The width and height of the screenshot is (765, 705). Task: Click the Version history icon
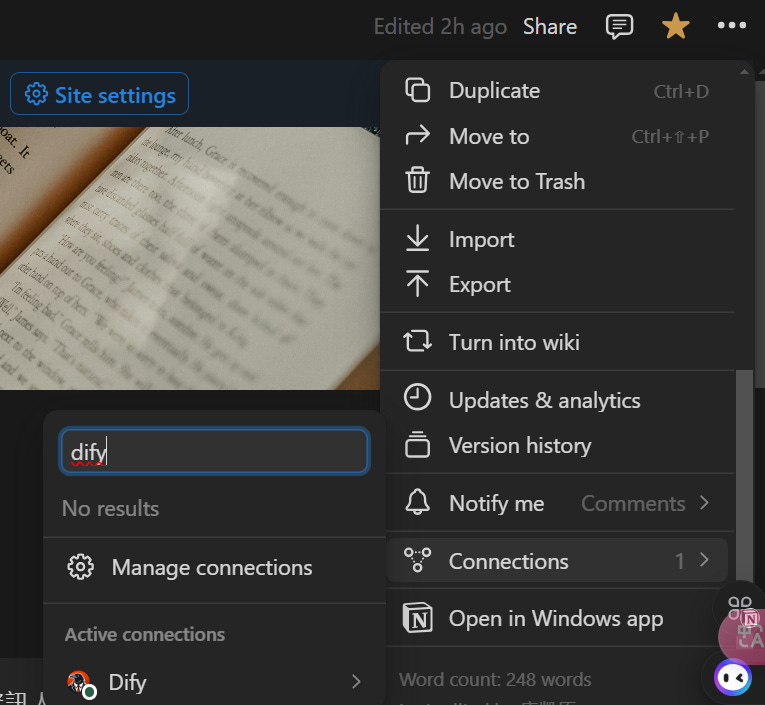click(x=418, y=444)
